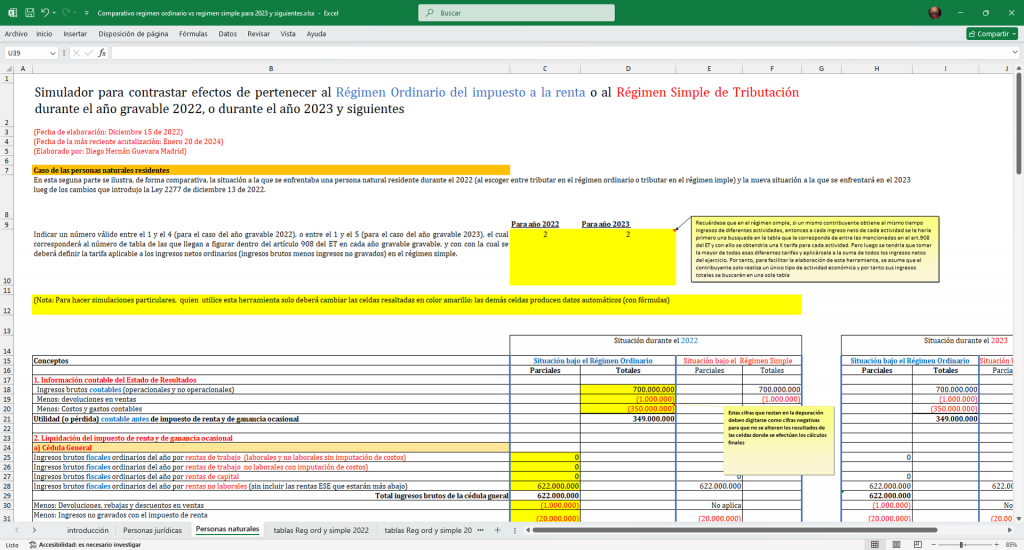This screenshot has height=550, width=1024.
Task: Click the Cancel X icon in formula bar
Action: click(76, 53)
